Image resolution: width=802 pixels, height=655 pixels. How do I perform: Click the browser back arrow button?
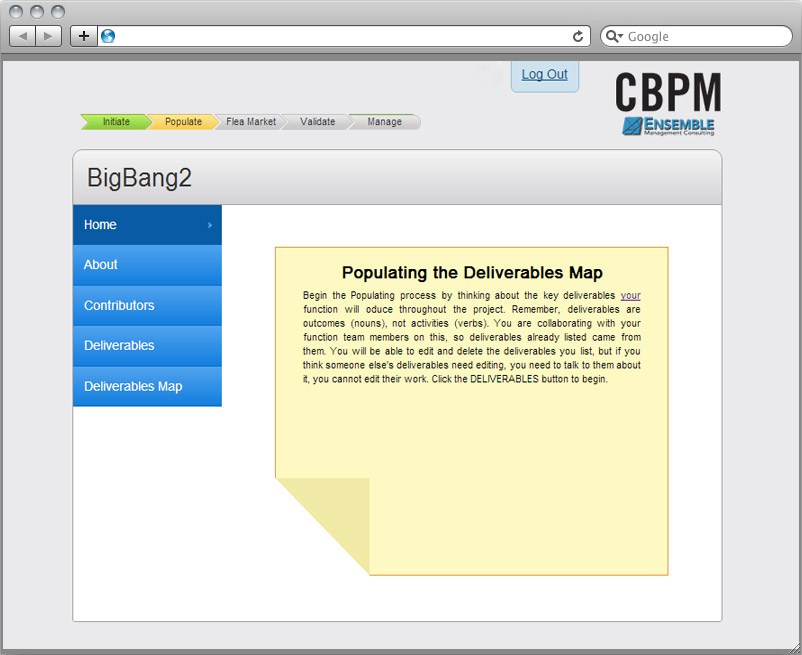(x=23, y=36)
